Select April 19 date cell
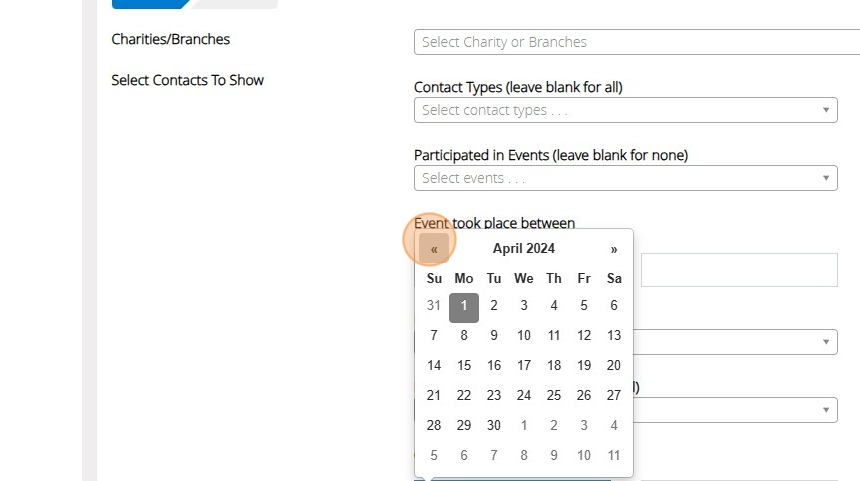Viewport: 860px width, 481px height. click(584, 366)
